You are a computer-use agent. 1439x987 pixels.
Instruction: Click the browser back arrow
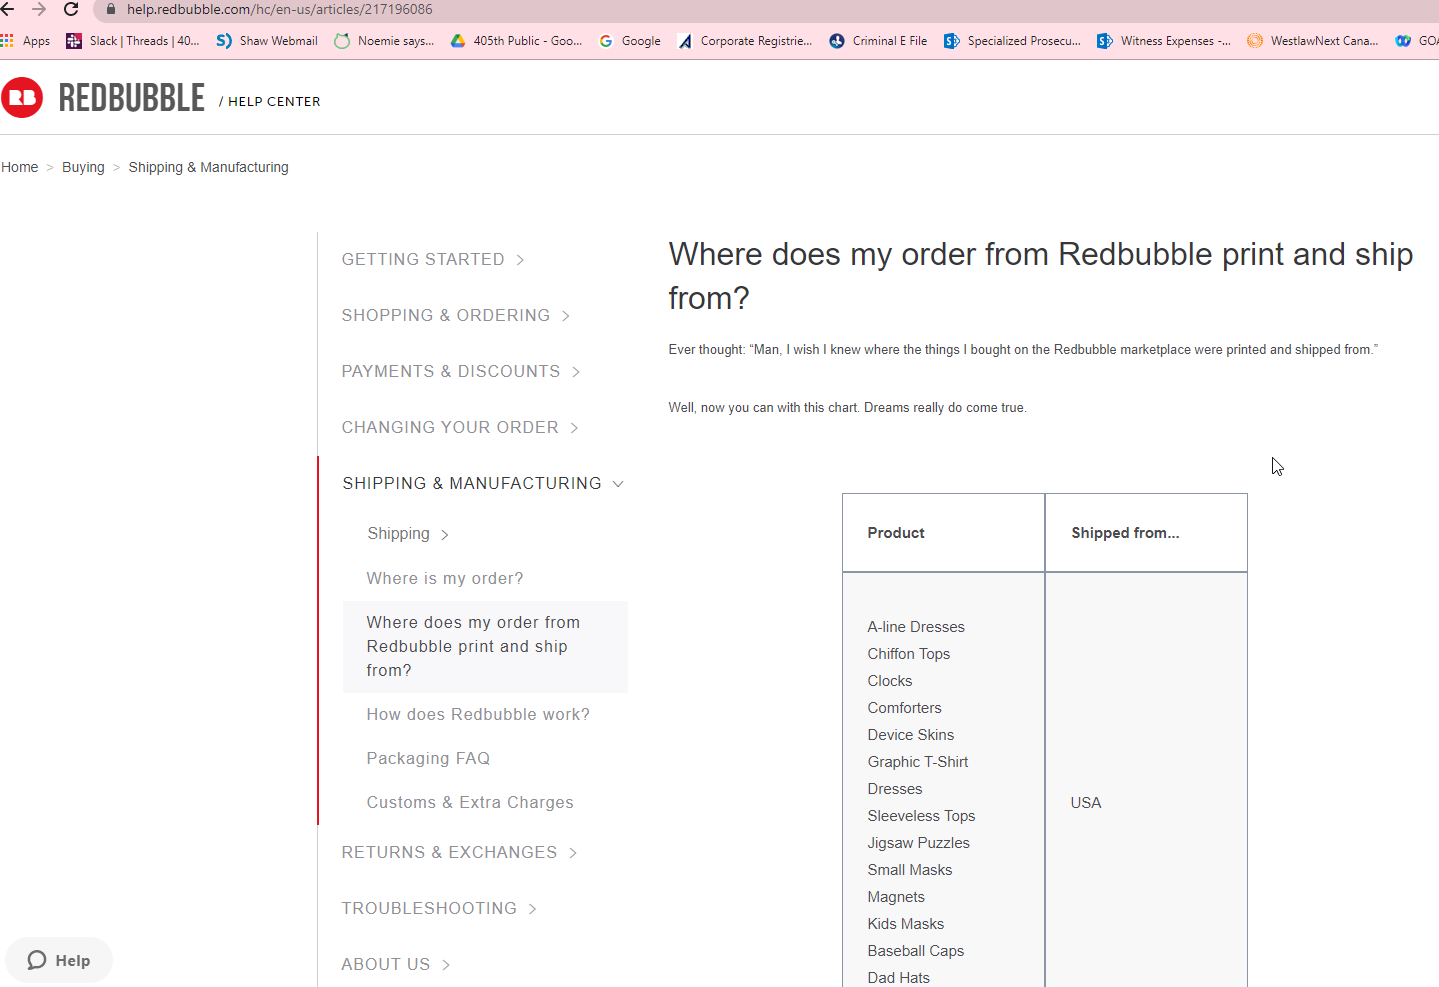[7, 9]
